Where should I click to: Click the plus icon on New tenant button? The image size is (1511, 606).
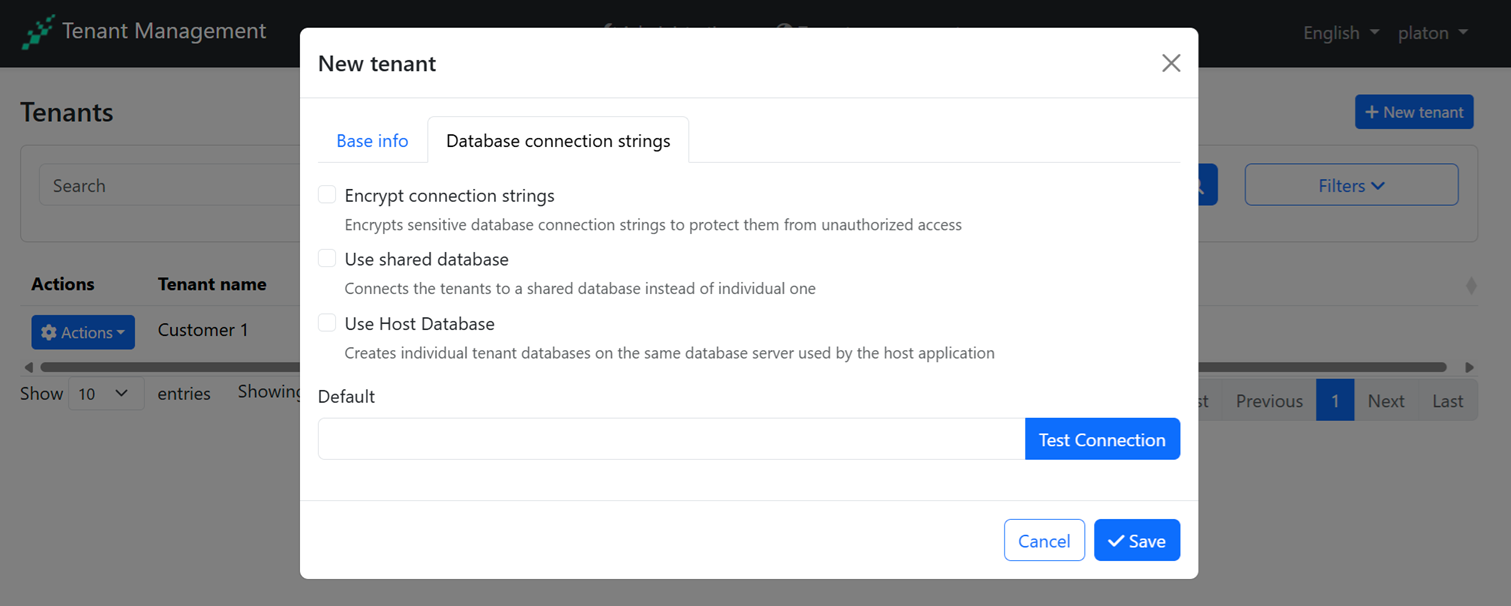coord(1372,112)
